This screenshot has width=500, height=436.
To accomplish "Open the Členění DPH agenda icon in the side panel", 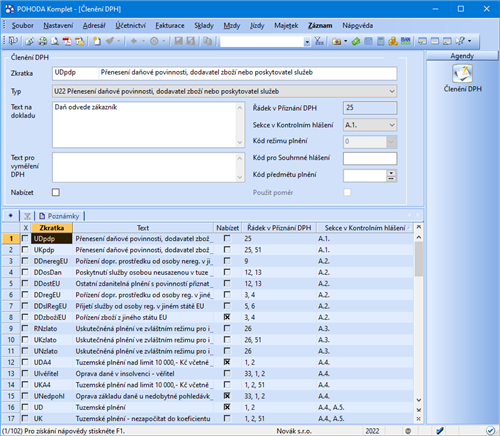I will [462, 73].
